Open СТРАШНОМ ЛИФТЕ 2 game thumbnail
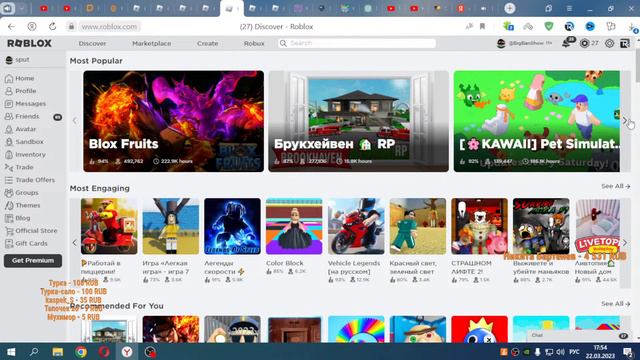The width and height of the screenshot is (640, 360). coord(480,227)
